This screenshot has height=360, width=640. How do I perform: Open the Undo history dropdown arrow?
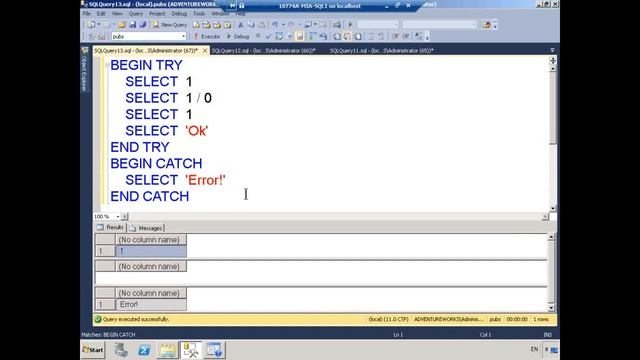pos(282,25)
